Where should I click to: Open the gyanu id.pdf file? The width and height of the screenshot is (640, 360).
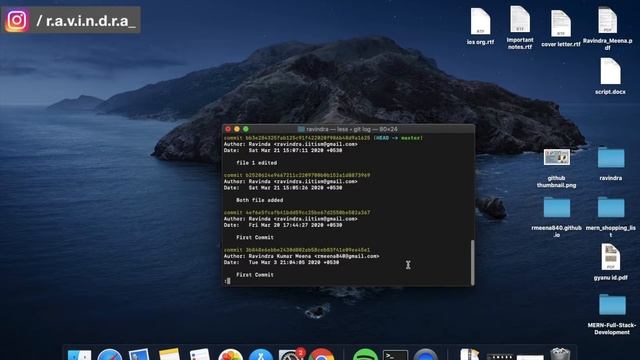611,257
